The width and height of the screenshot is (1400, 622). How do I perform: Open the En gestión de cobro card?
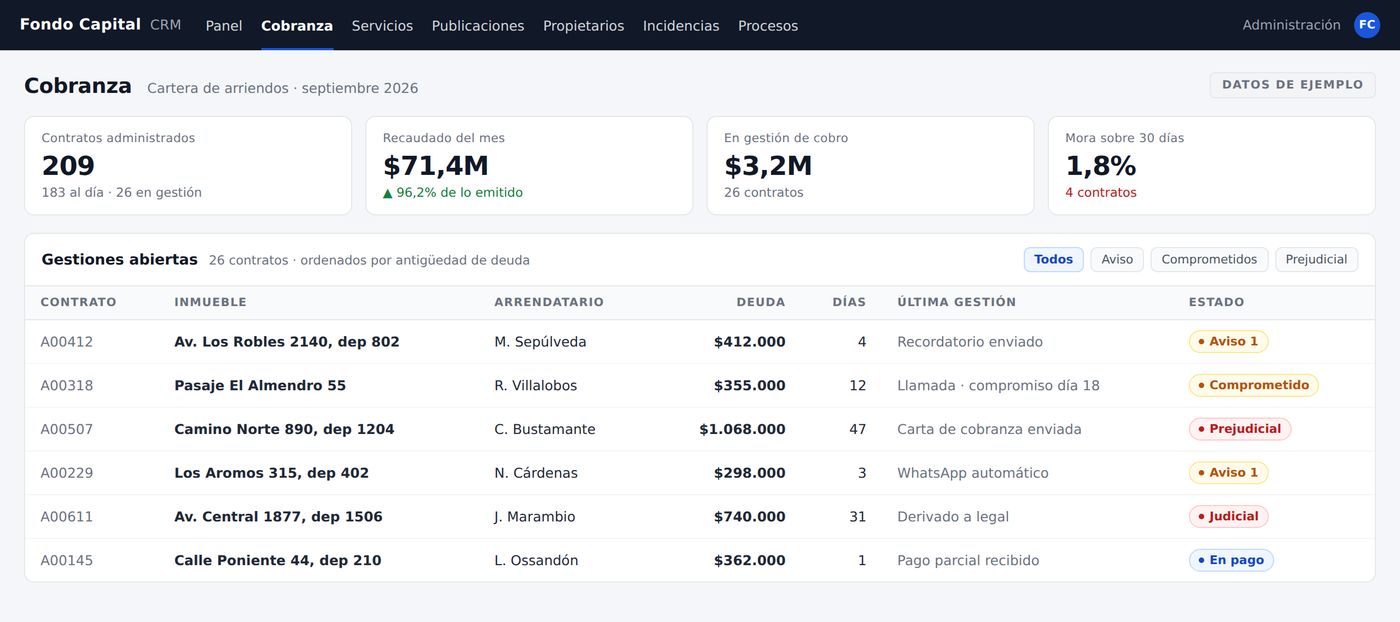870,165
